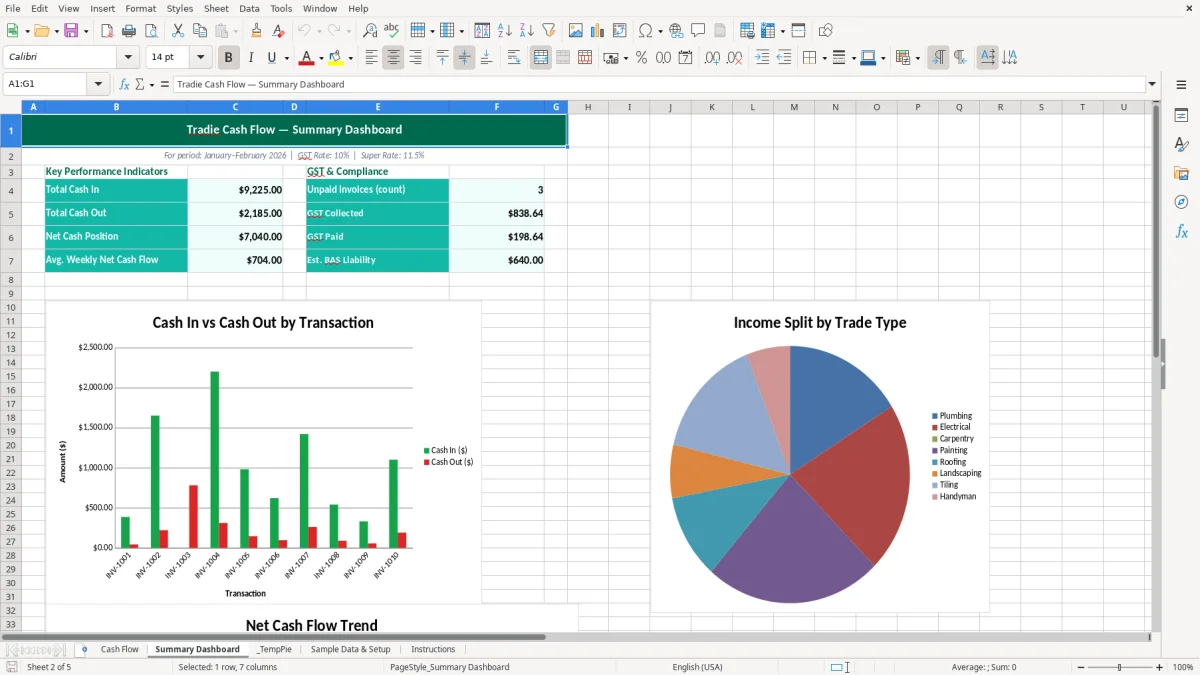Align cell text right
Screen dimensions: 1200x675
pos(415,58)
